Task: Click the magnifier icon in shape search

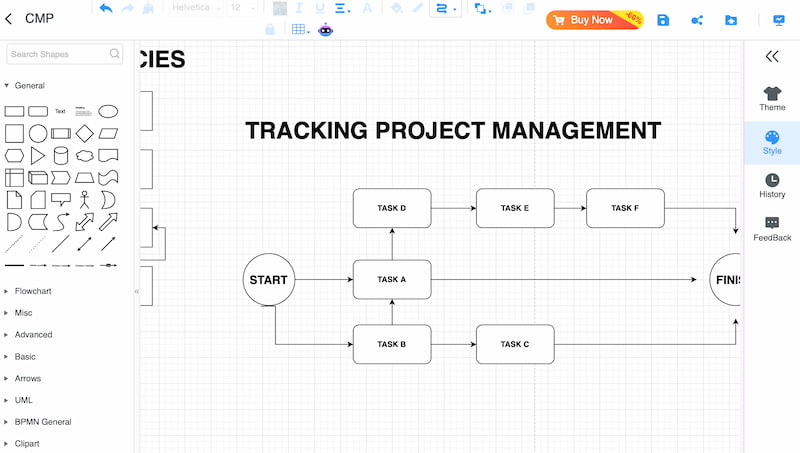Action: (x=114, y=53)
